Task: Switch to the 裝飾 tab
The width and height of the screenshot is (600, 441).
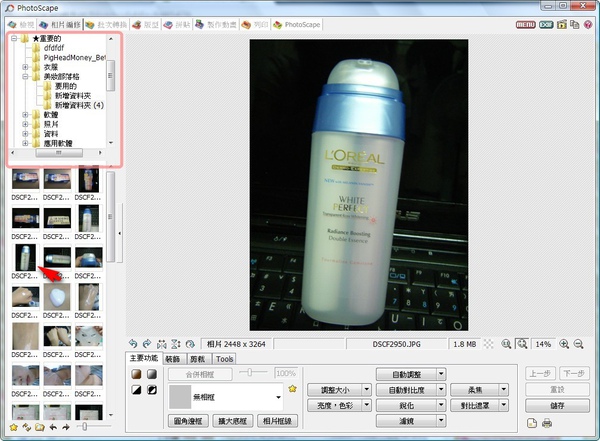Action: point(173,359)
